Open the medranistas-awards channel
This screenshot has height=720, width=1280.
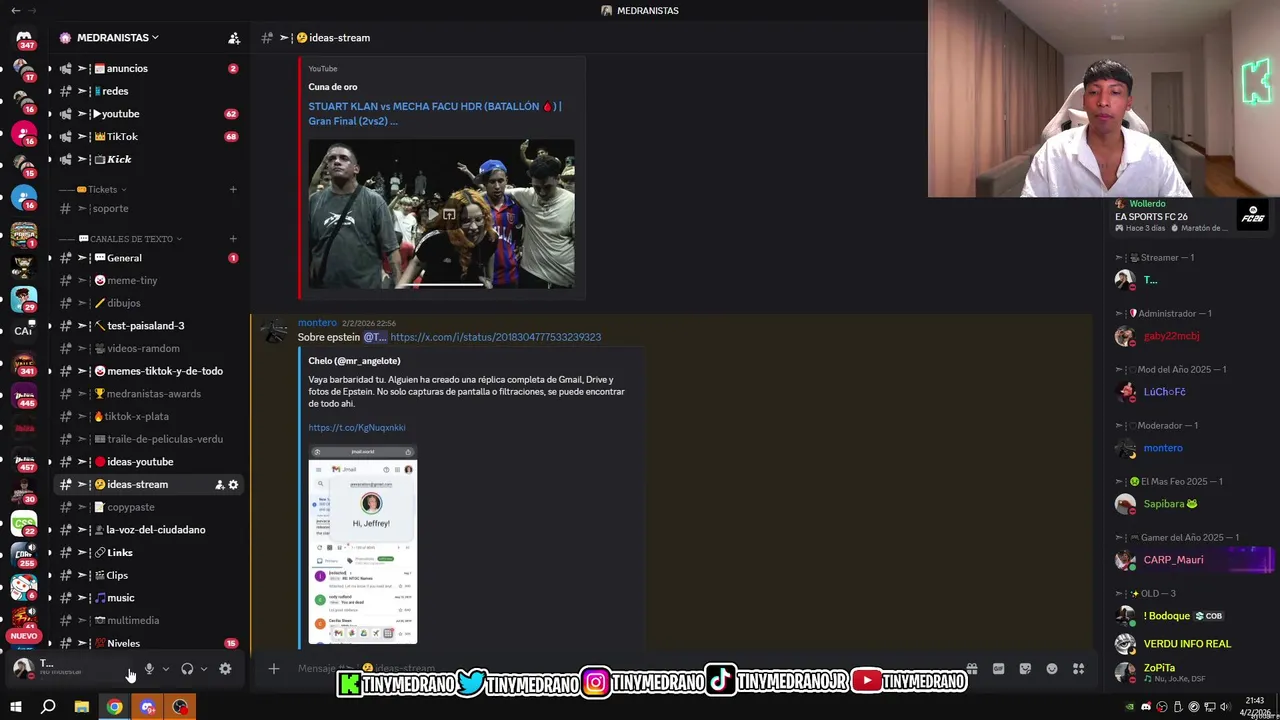[148, 394]
